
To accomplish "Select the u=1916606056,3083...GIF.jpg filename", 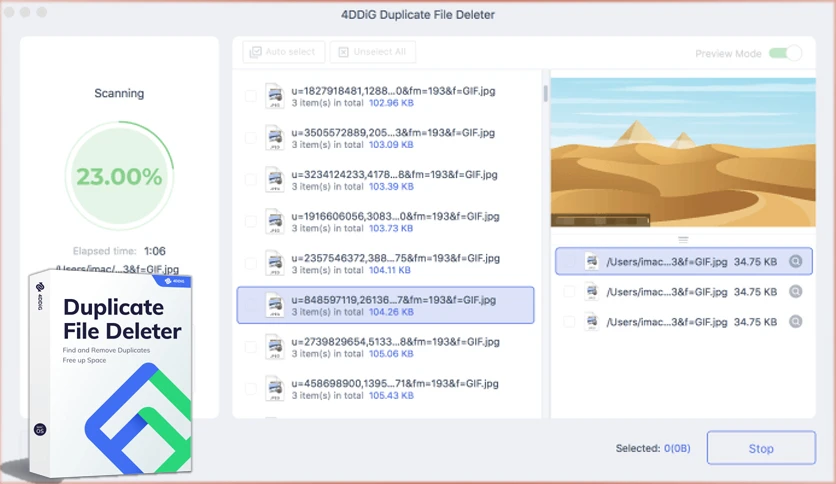I will (x=395, y=216).
